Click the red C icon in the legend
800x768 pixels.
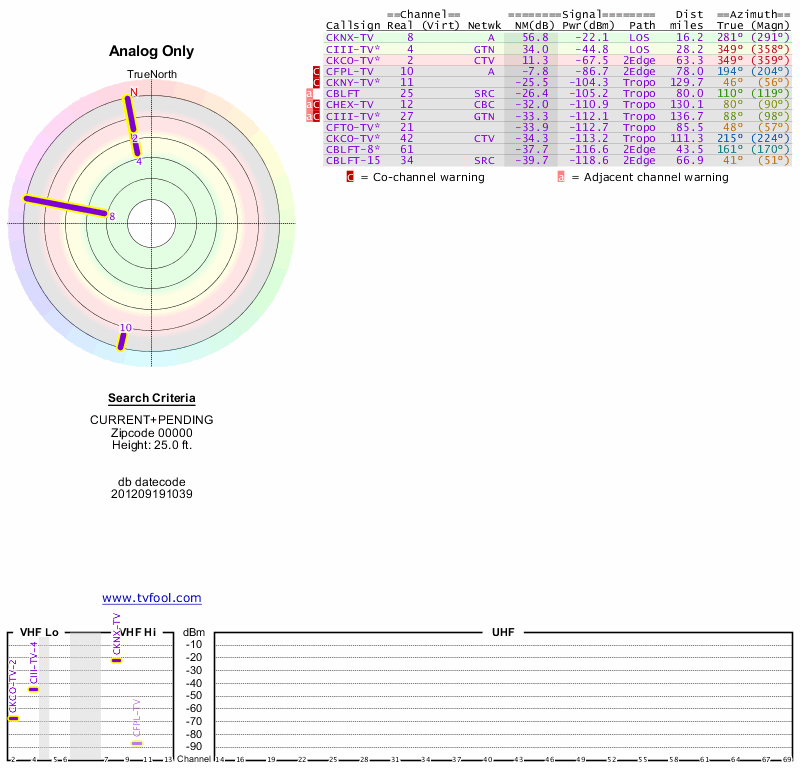pyautogui.click(x=350, y=177)
